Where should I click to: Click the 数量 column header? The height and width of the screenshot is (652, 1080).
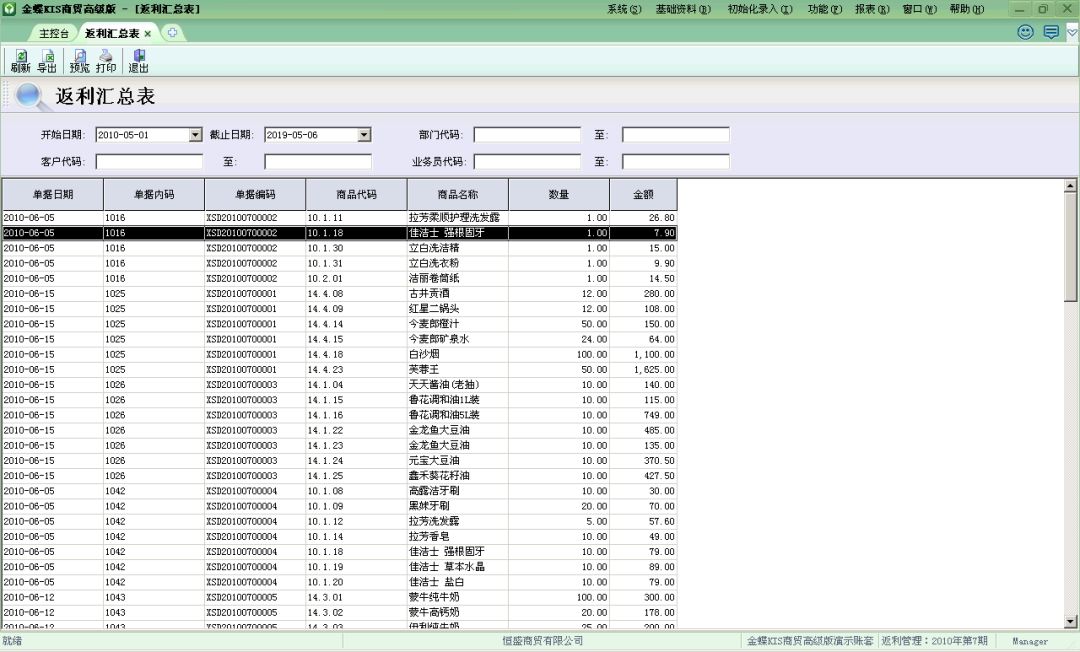coord(559,195)
